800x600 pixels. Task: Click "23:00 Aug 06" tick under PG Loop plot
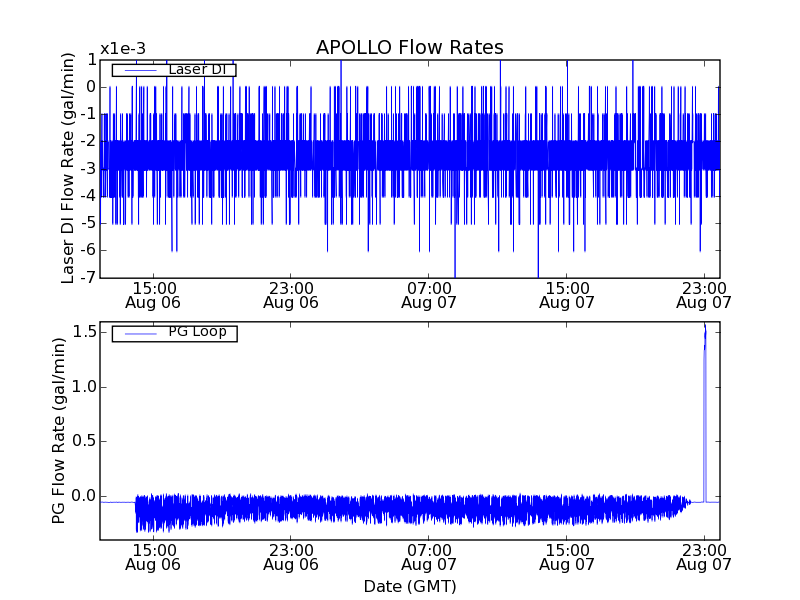[x=291, y=558]
